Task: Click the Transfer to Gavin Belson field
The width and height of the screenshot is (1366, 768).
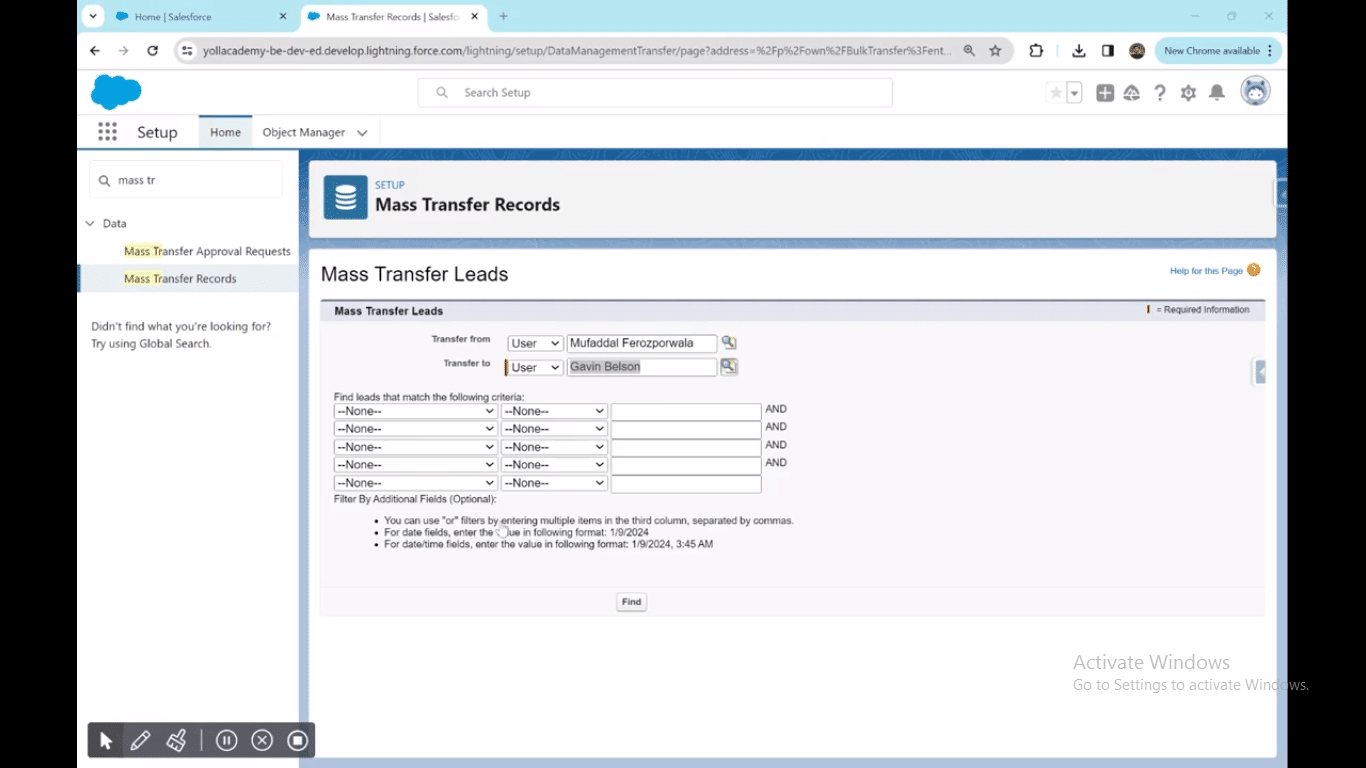Action: [x=642, y=367]
